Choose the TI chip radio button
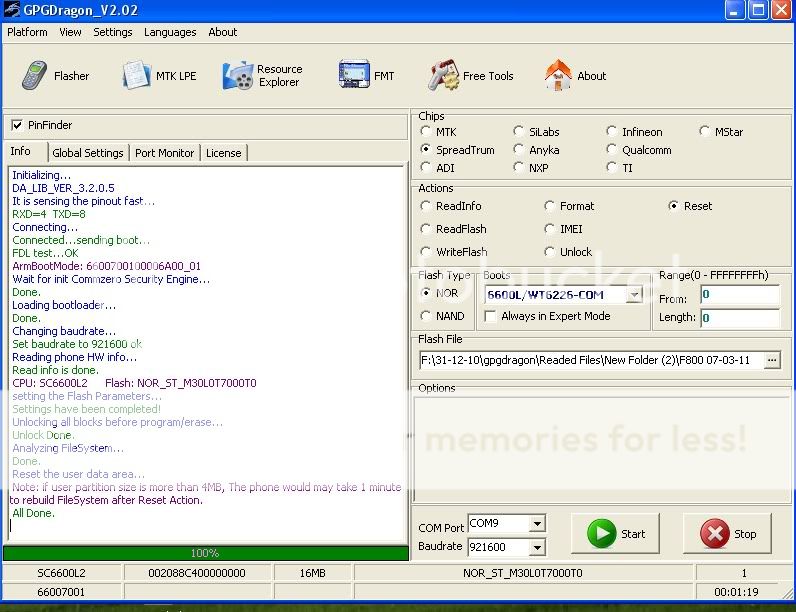The image size is (796, 612). [612, 167]
